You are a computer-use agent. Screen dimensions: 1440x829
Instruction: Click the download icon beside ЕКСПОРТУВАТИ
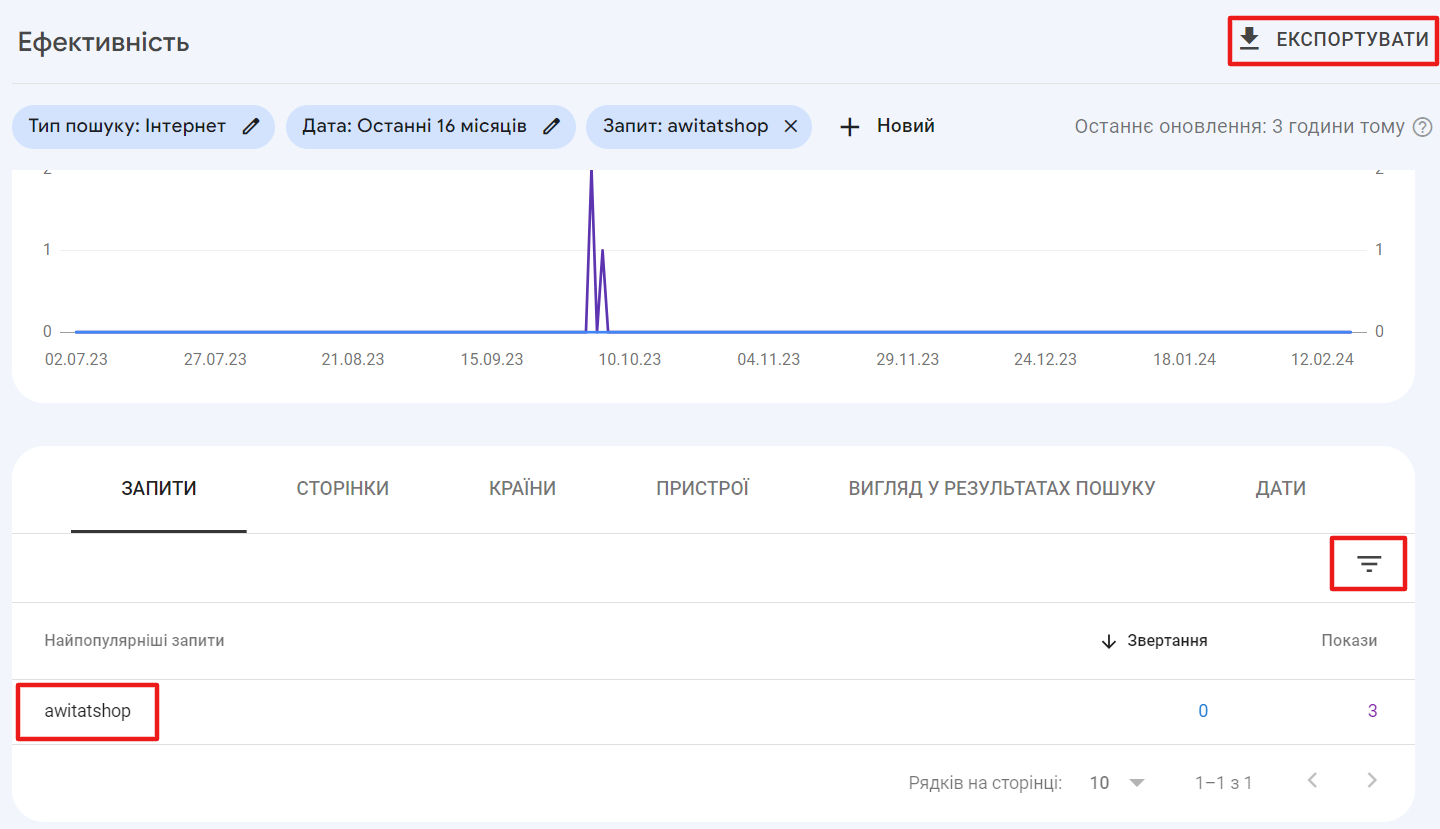(1249, 39)
